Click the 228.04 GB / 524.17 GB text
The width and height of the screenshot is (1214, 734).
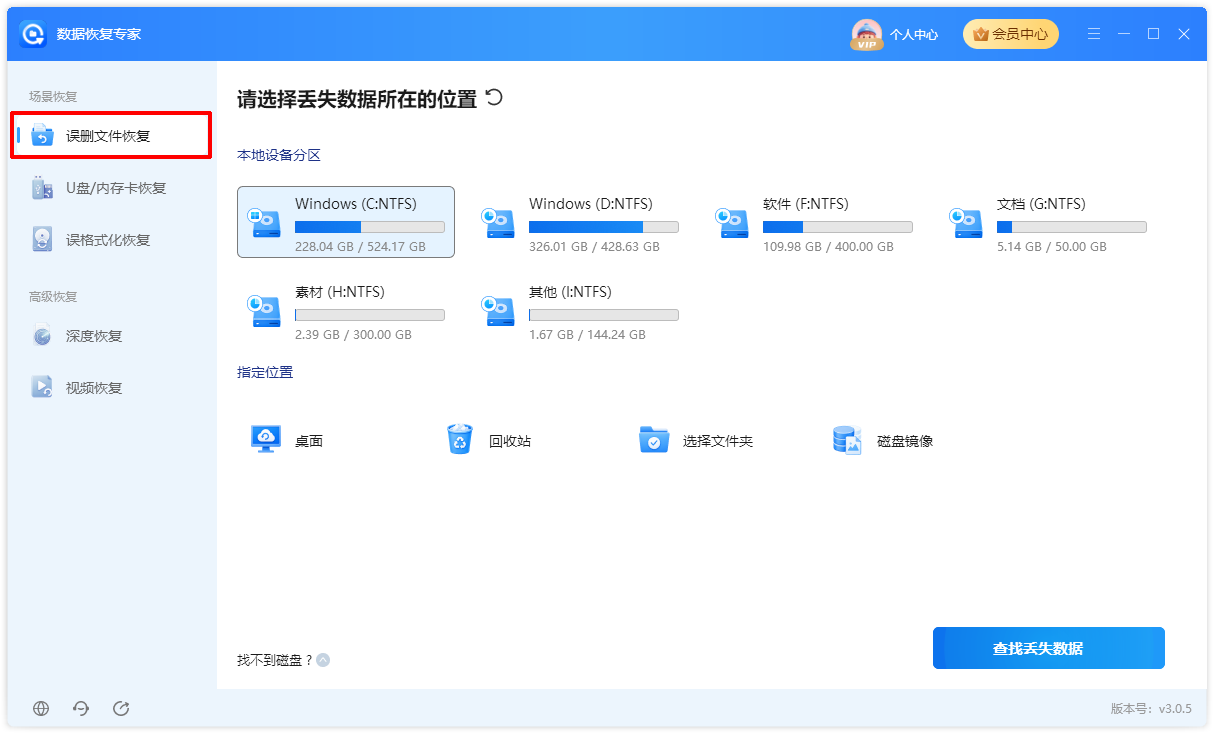360,247
